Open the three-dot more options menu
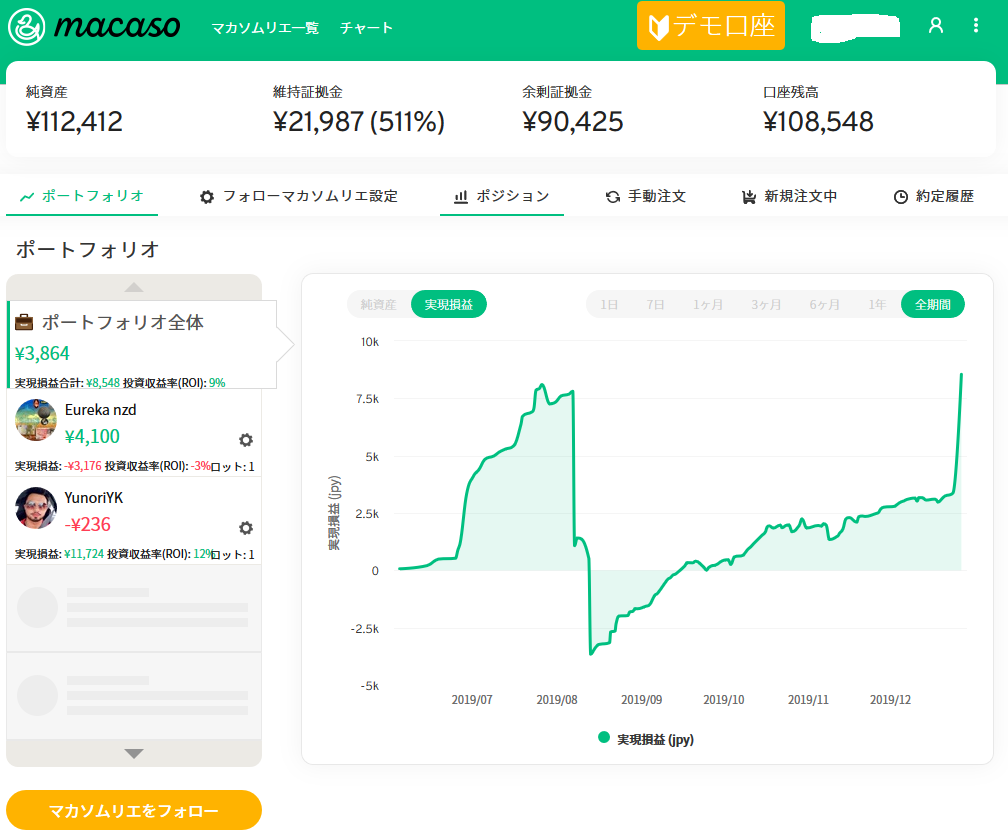The width and height of the screenshot is (1008, 837). [976, 26]
